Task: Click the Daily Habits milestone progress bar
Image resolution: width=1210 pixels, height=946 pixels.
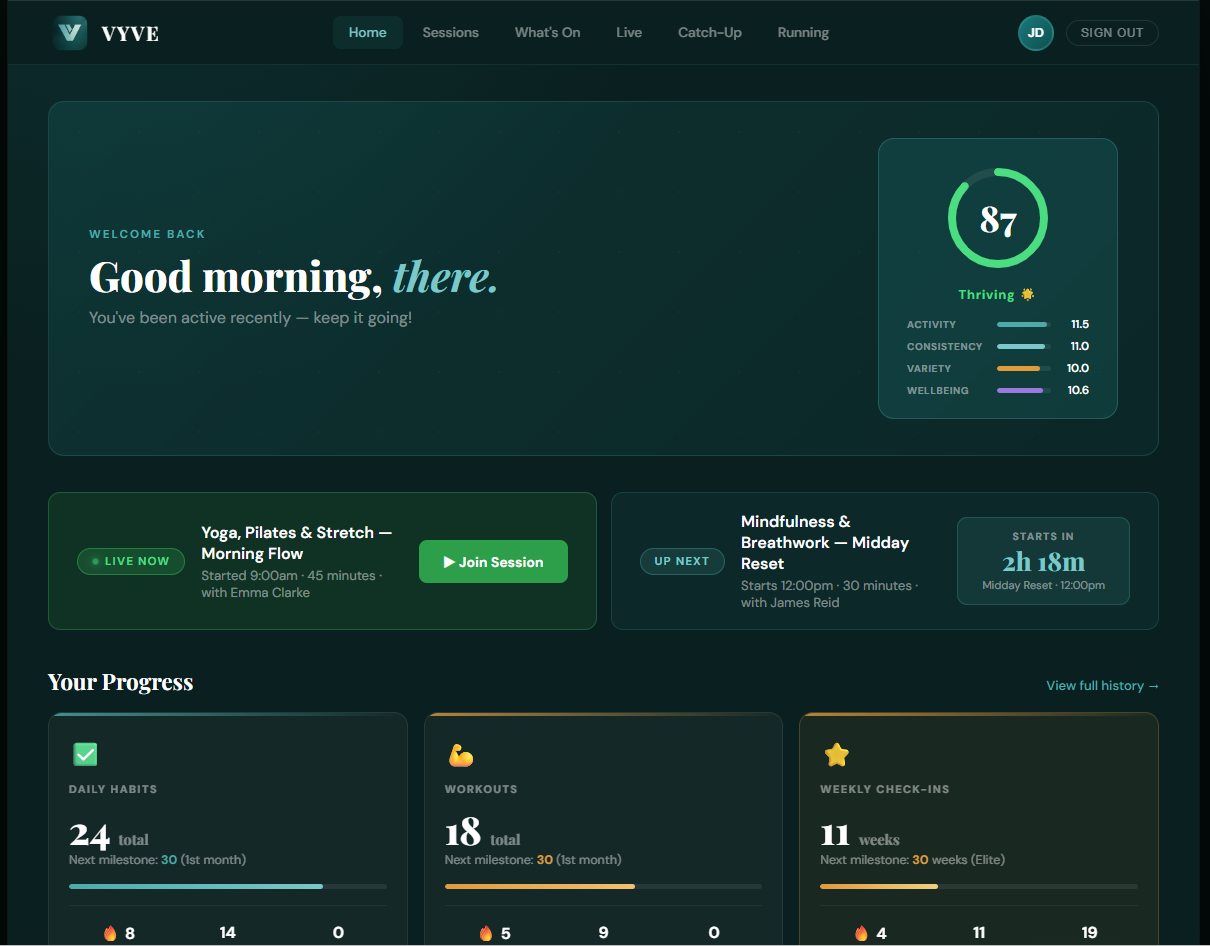Action: (x=228, y=887)
